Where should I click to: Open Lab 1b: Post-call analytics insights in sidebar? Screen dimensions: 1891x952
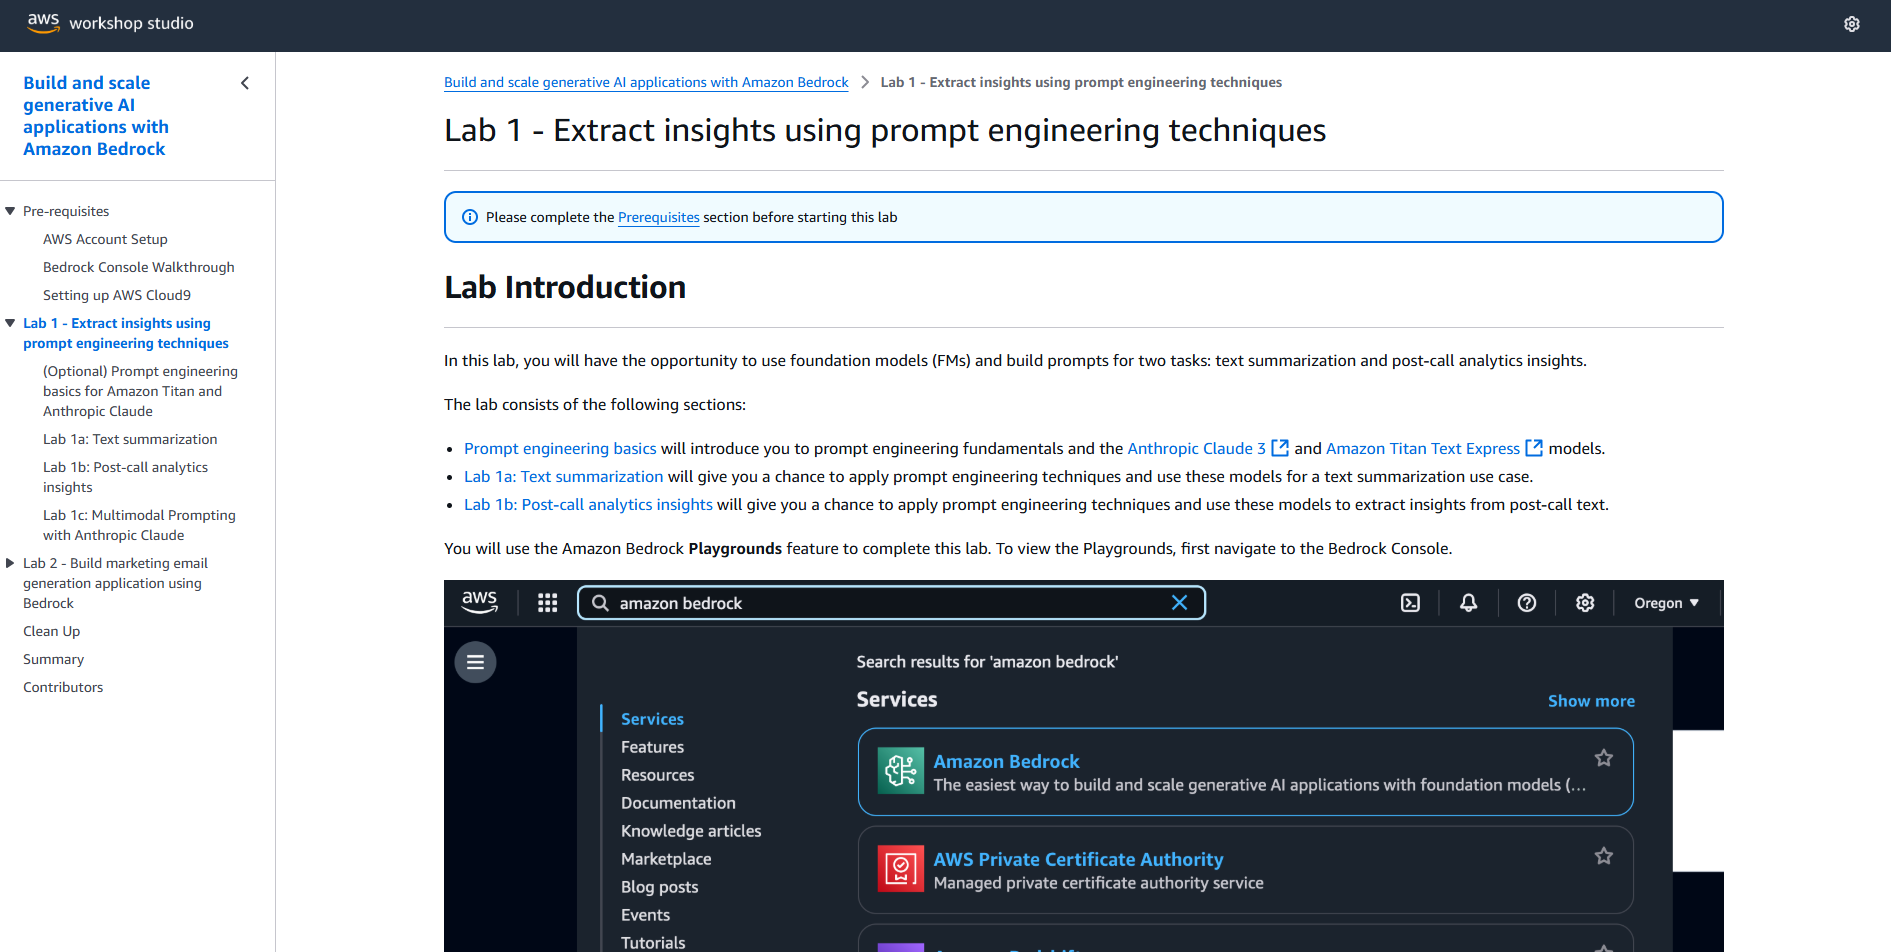coord(125,477)
